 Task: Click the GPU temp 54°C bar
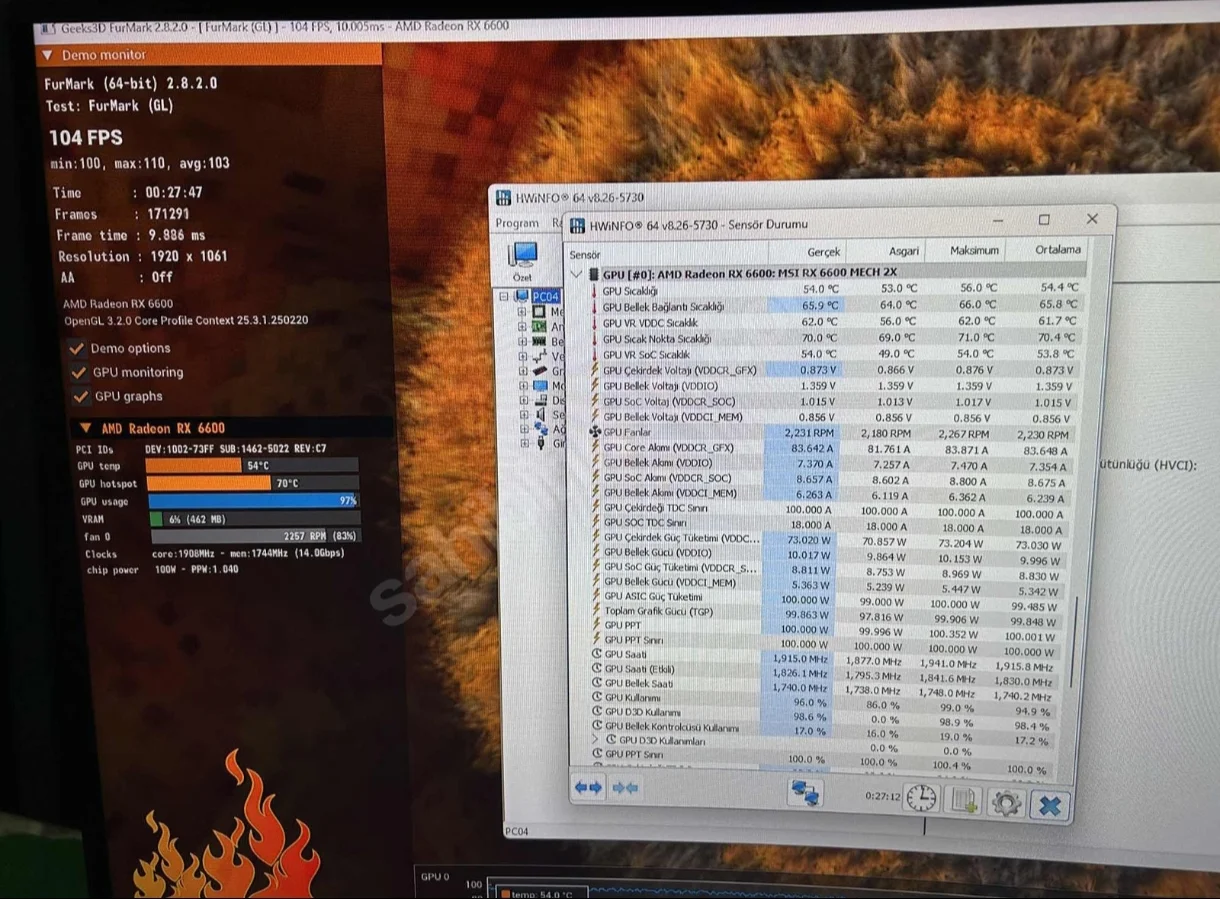(x=251, y=465)
